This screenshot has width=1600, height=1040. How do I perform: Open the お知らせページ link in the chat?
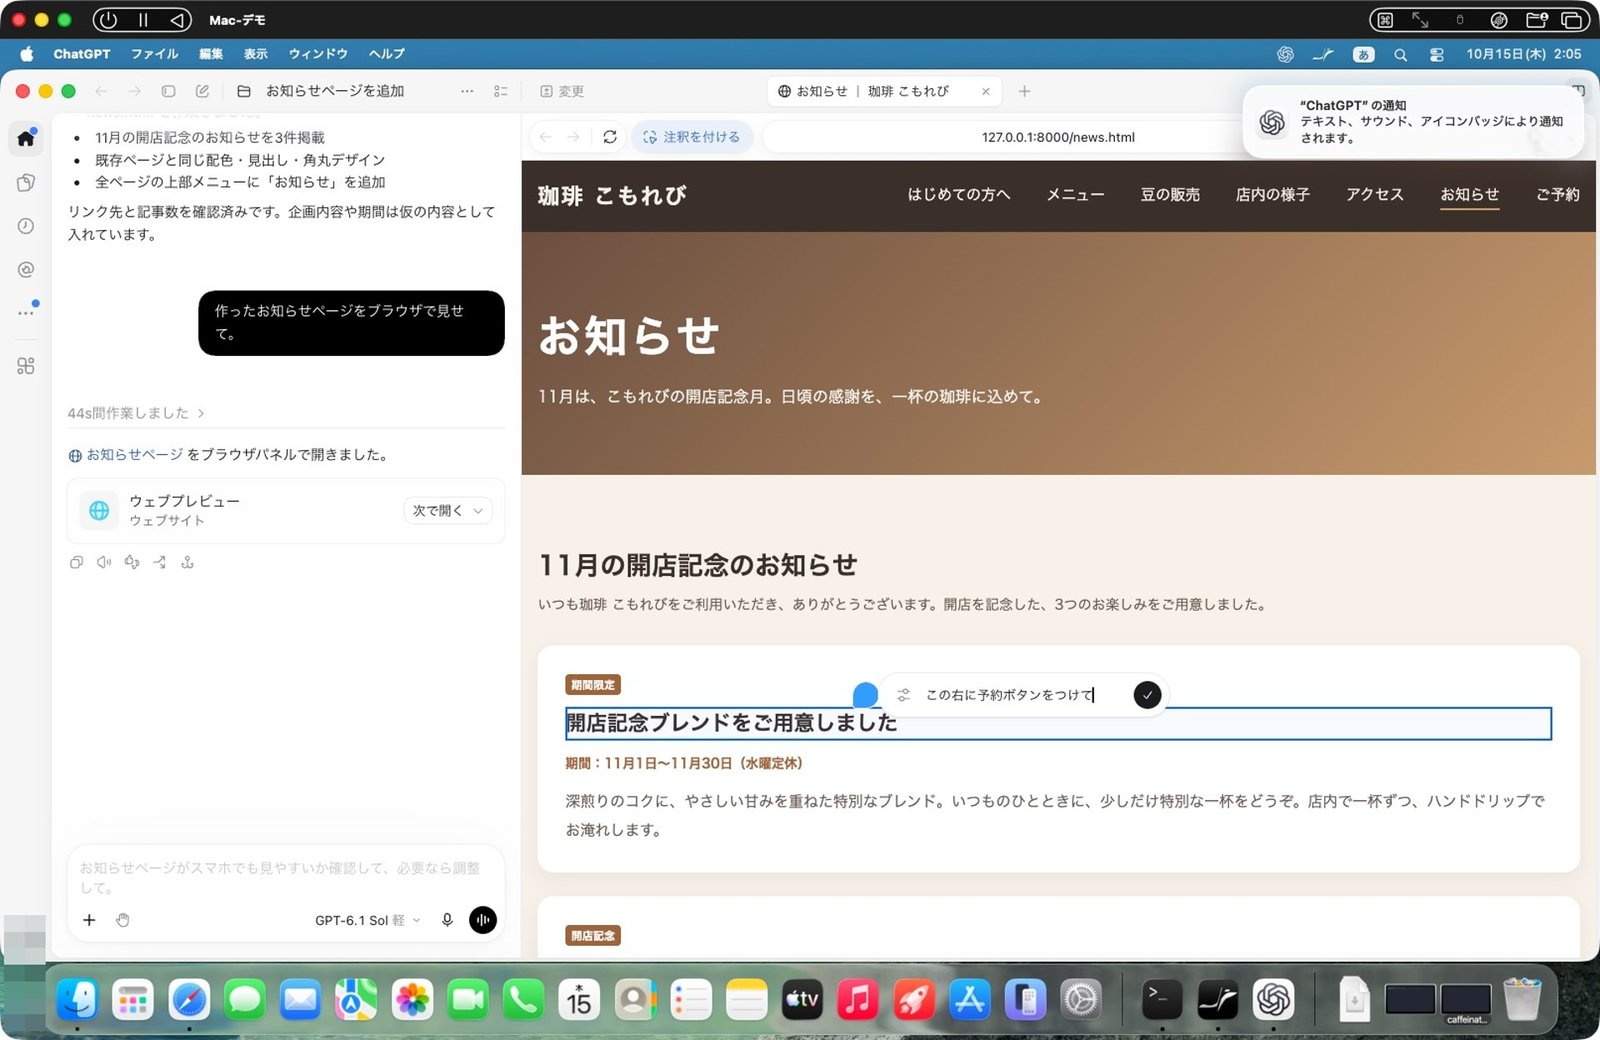[134, 454]
